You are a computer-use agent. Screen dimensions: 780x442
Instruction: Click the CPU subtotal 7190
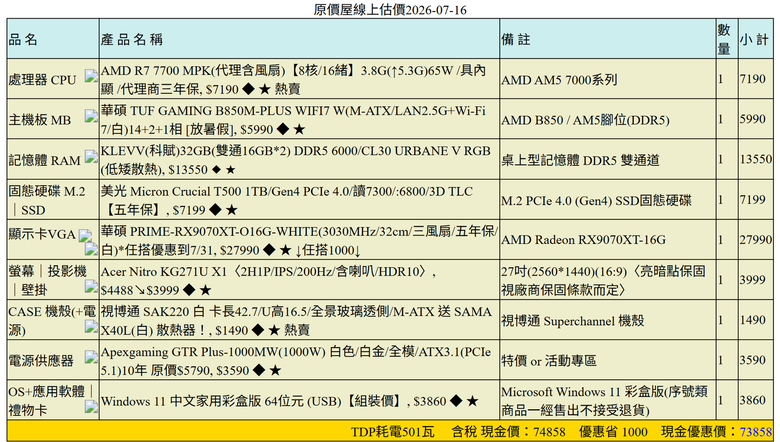752,79
